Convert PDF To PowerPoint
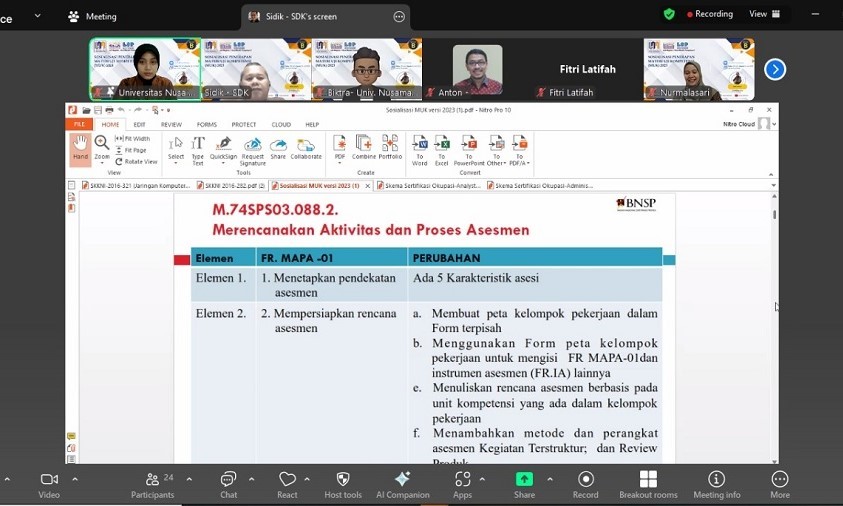This screenshot has height=506, width=843. [x=469, y=150]
